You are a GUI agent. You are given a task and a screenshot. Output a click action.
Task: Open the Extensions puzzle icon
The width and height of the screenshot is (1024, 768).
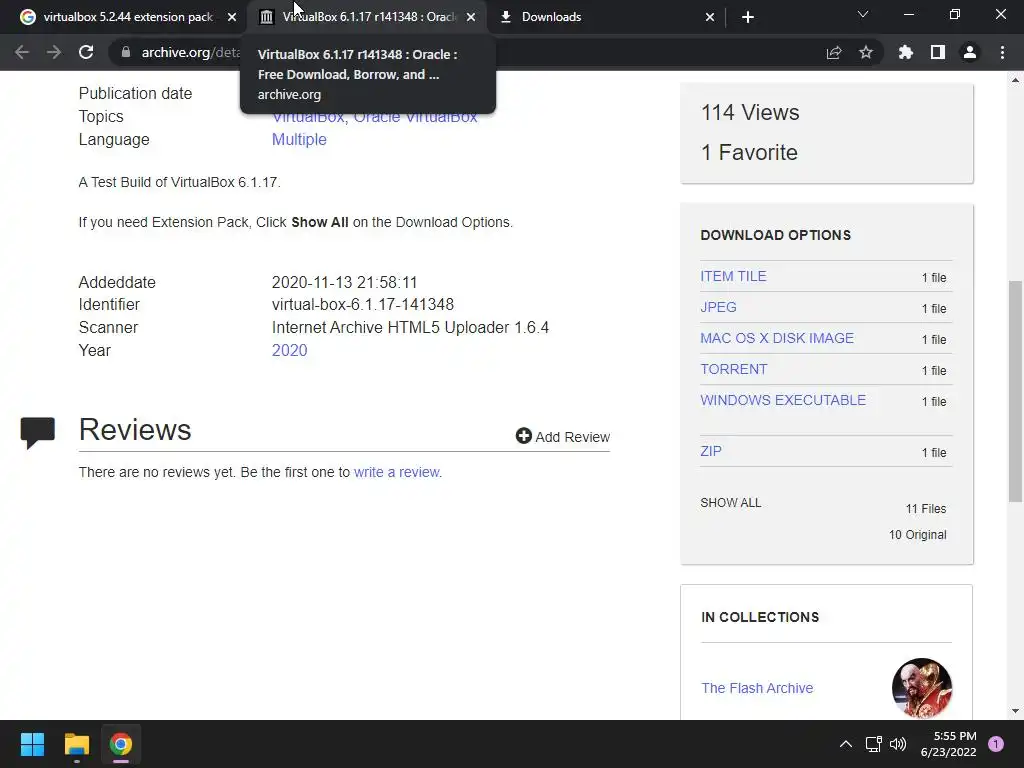(906, 52)
